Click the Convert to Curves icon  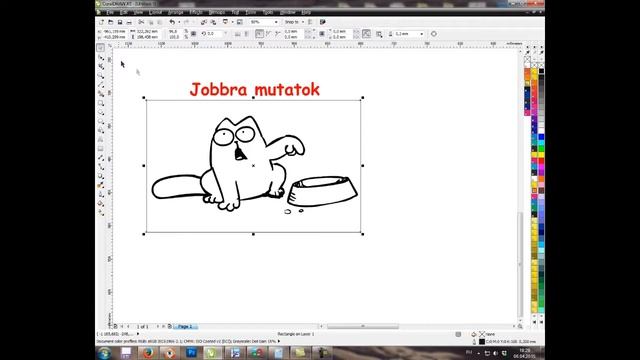click(x=434, y=34)
